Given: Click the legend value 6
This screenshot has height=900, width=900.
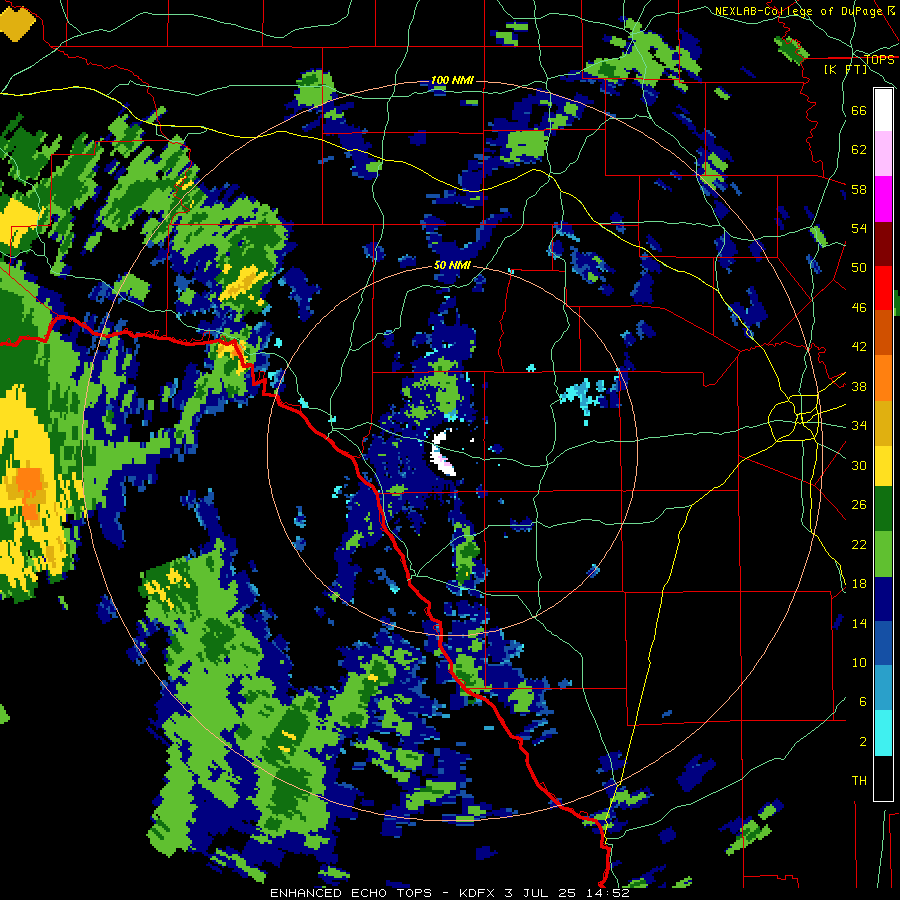Looking at the screenshot, I should [x=863, y=702].
